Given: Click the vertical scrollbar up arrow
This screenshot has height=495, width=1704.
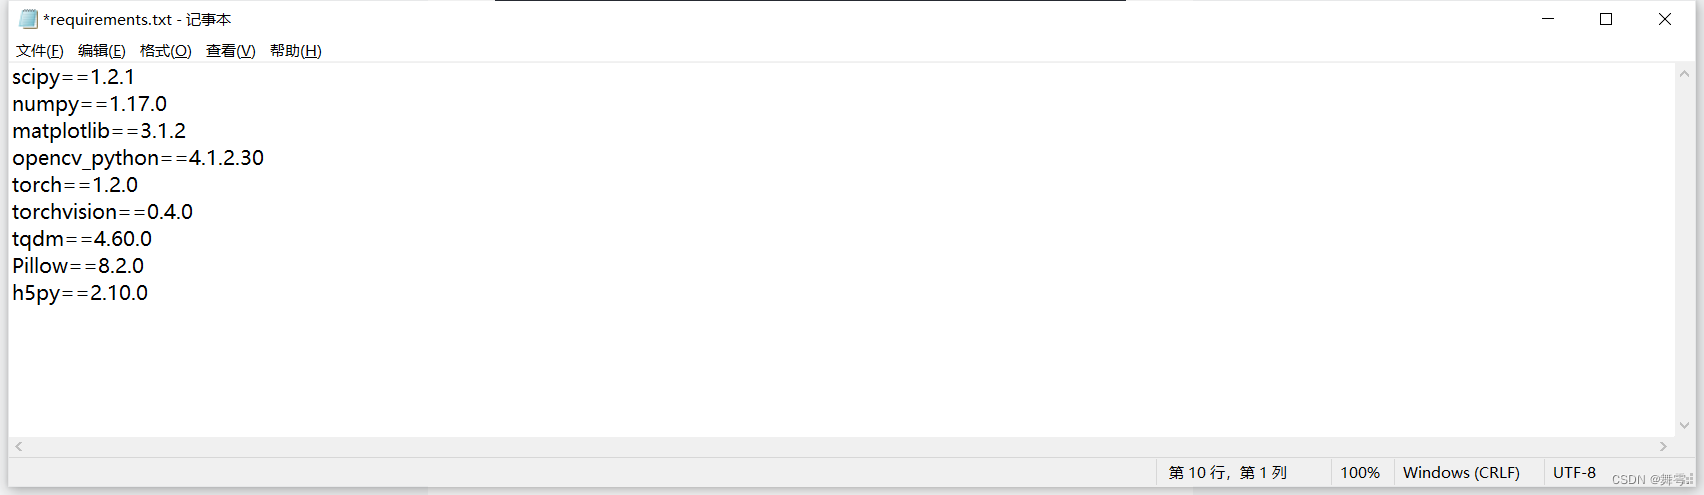Looking at the screenshot, I should click(x=1684, y=74).
